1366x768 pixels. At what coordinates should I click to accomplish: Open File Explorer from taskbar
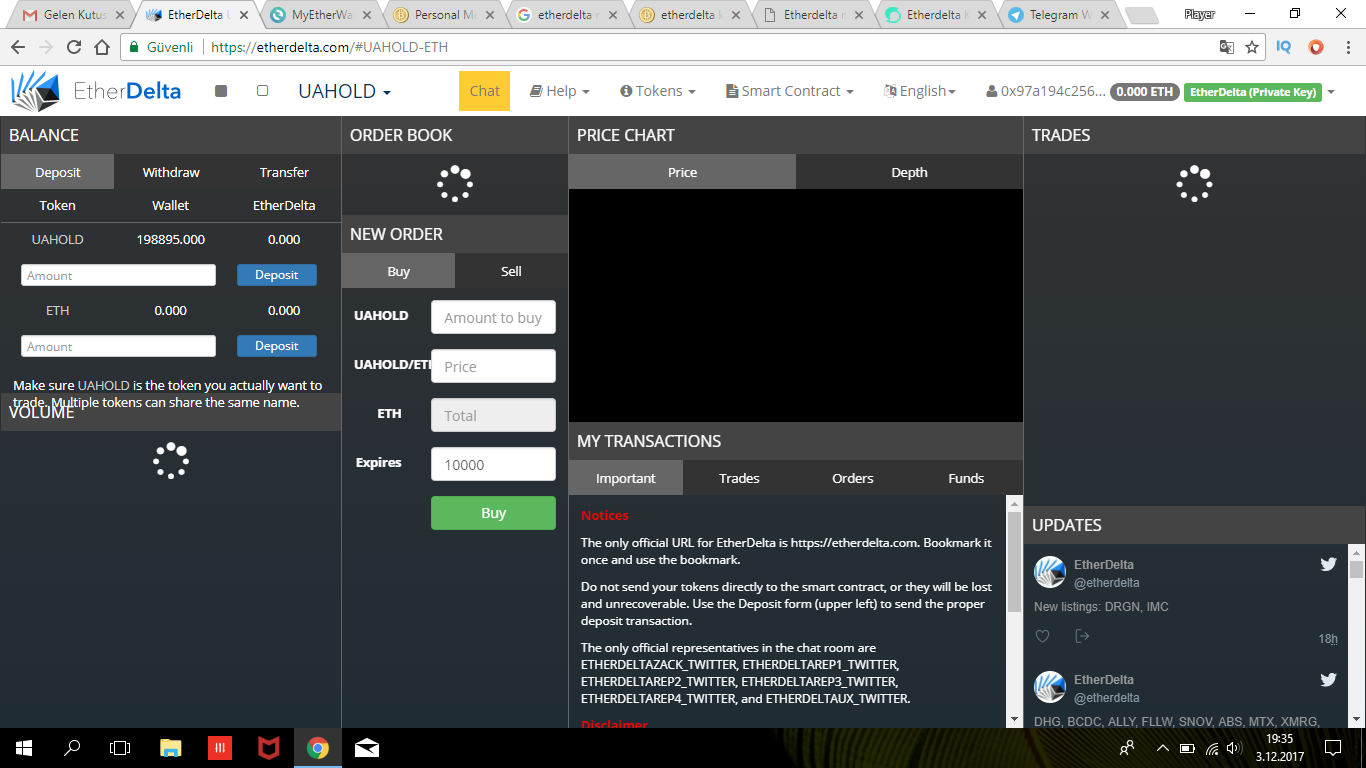click(171, 747)
